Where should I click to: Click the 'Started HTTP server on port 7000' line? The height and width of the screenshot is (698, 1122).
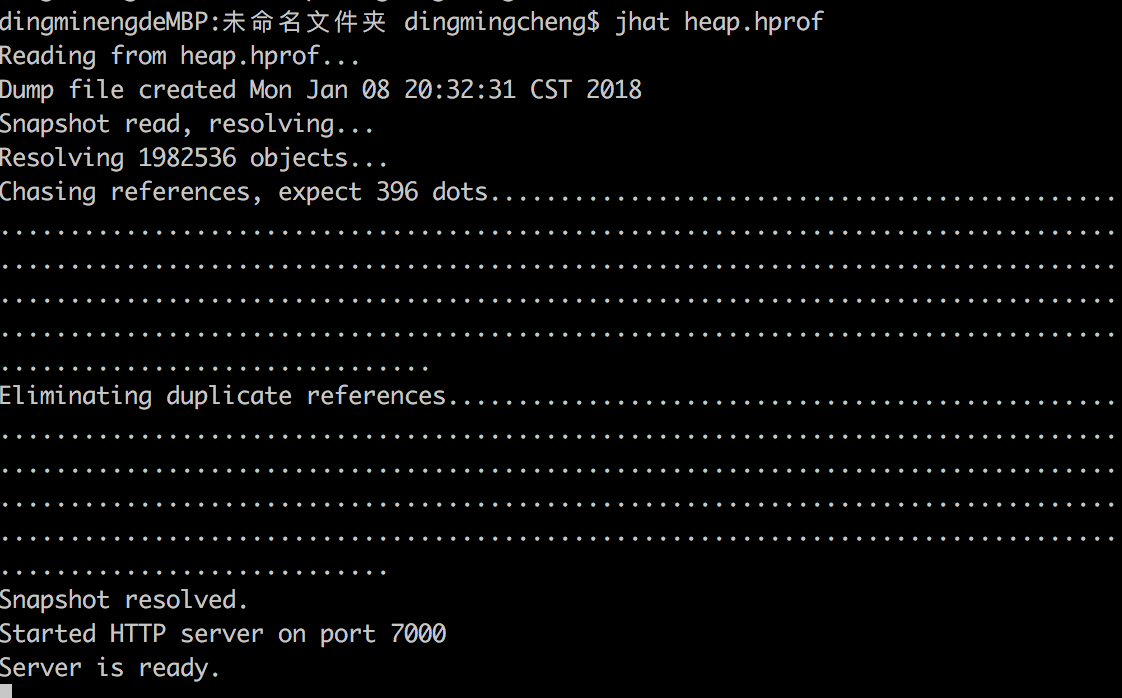click(x=223, y=634)
